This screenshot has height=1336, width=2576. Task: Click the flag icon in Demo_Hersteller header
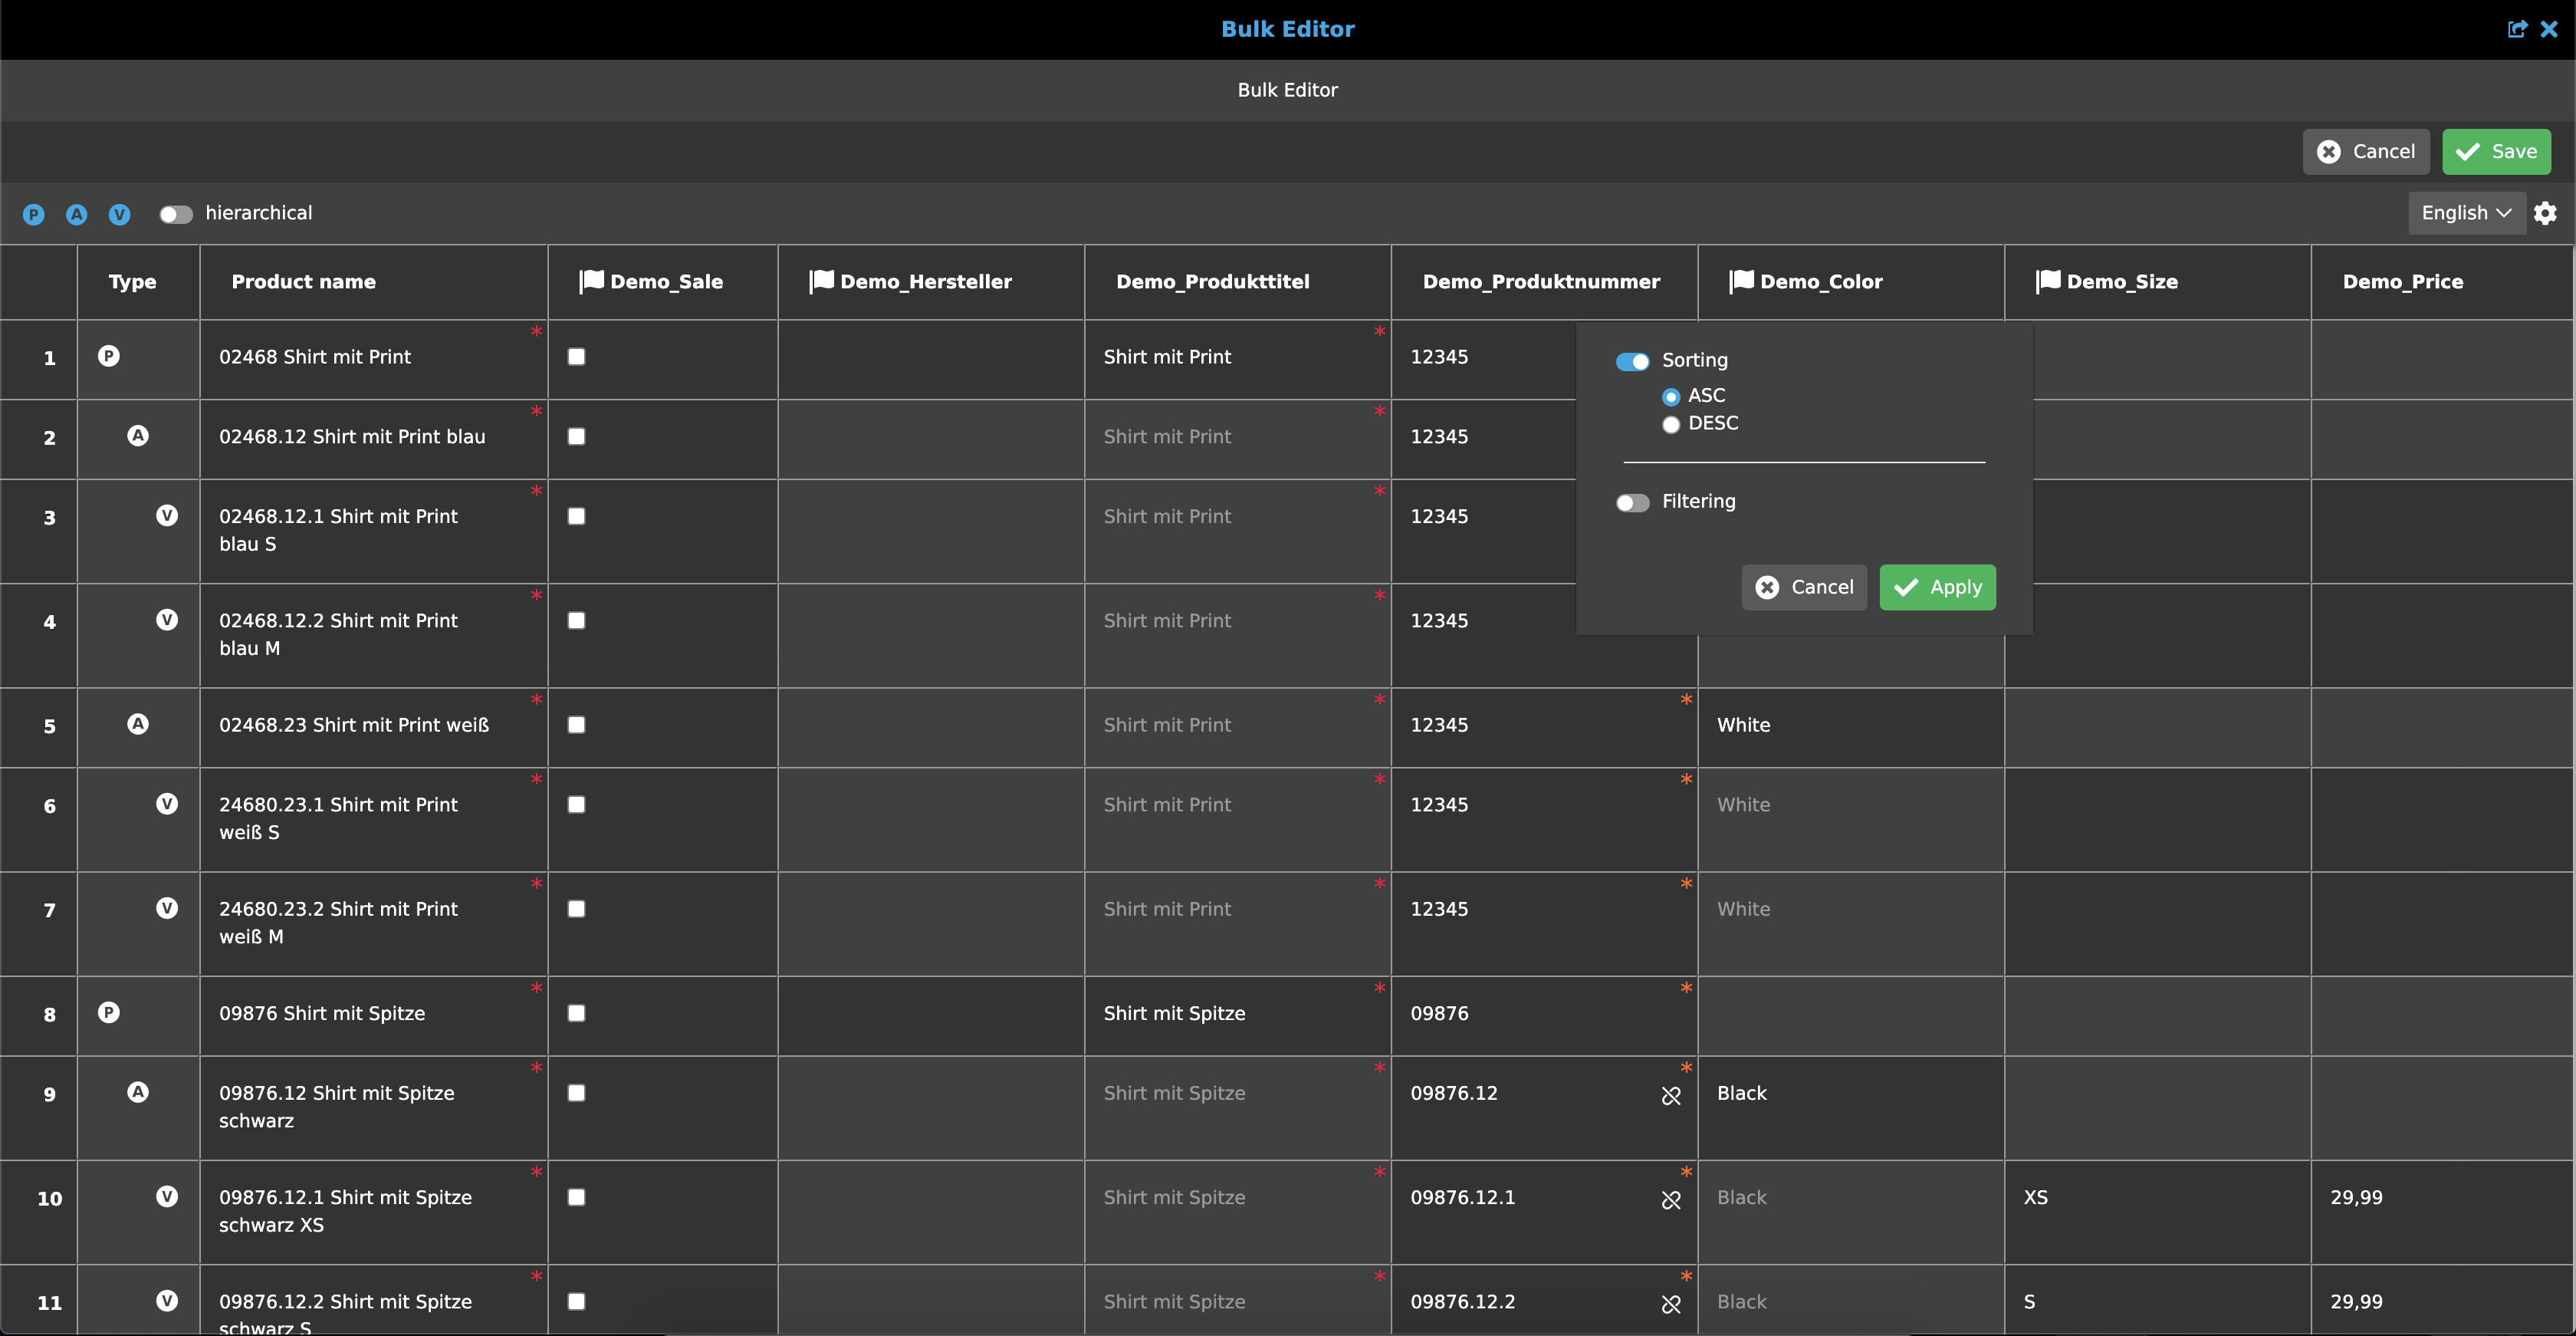point(821,281)
